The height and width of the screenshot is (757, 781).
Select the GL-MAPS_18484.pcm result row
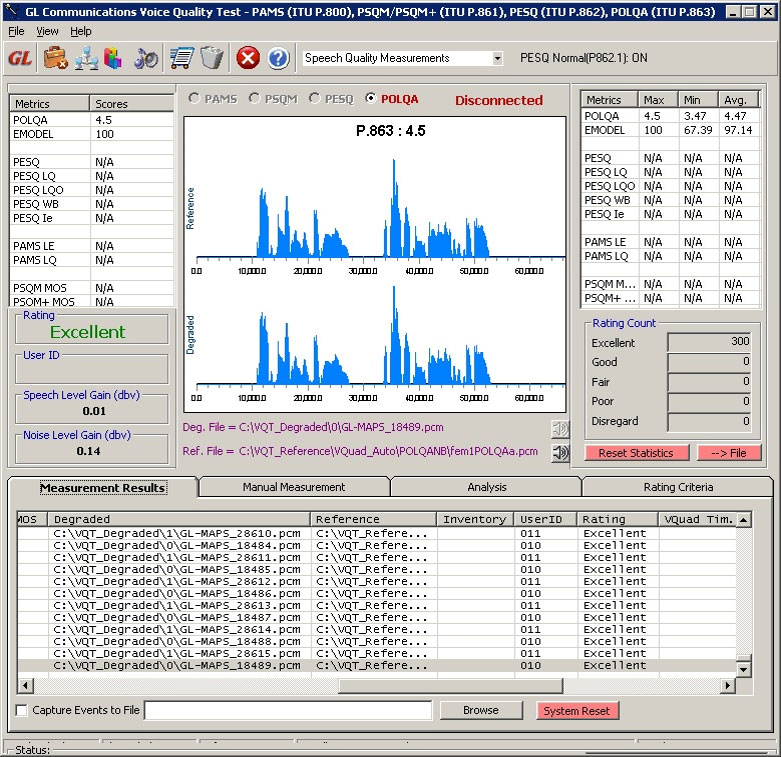point(377,545)
